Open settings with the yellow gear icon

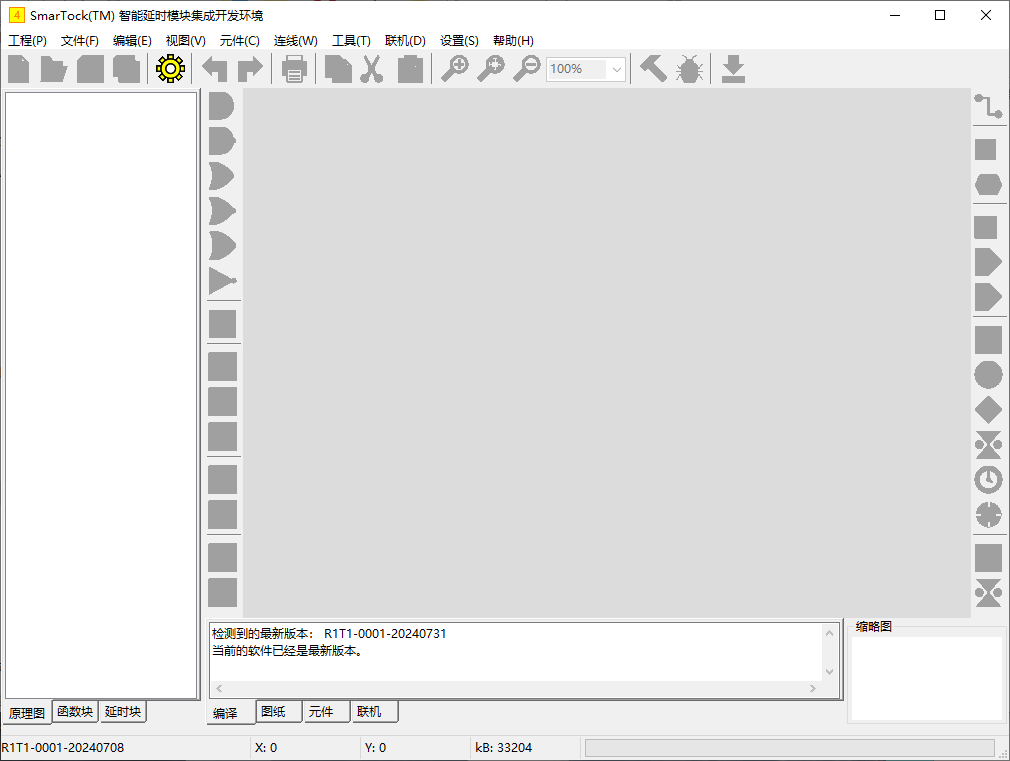pyautogui.click(x=170, y=69)
